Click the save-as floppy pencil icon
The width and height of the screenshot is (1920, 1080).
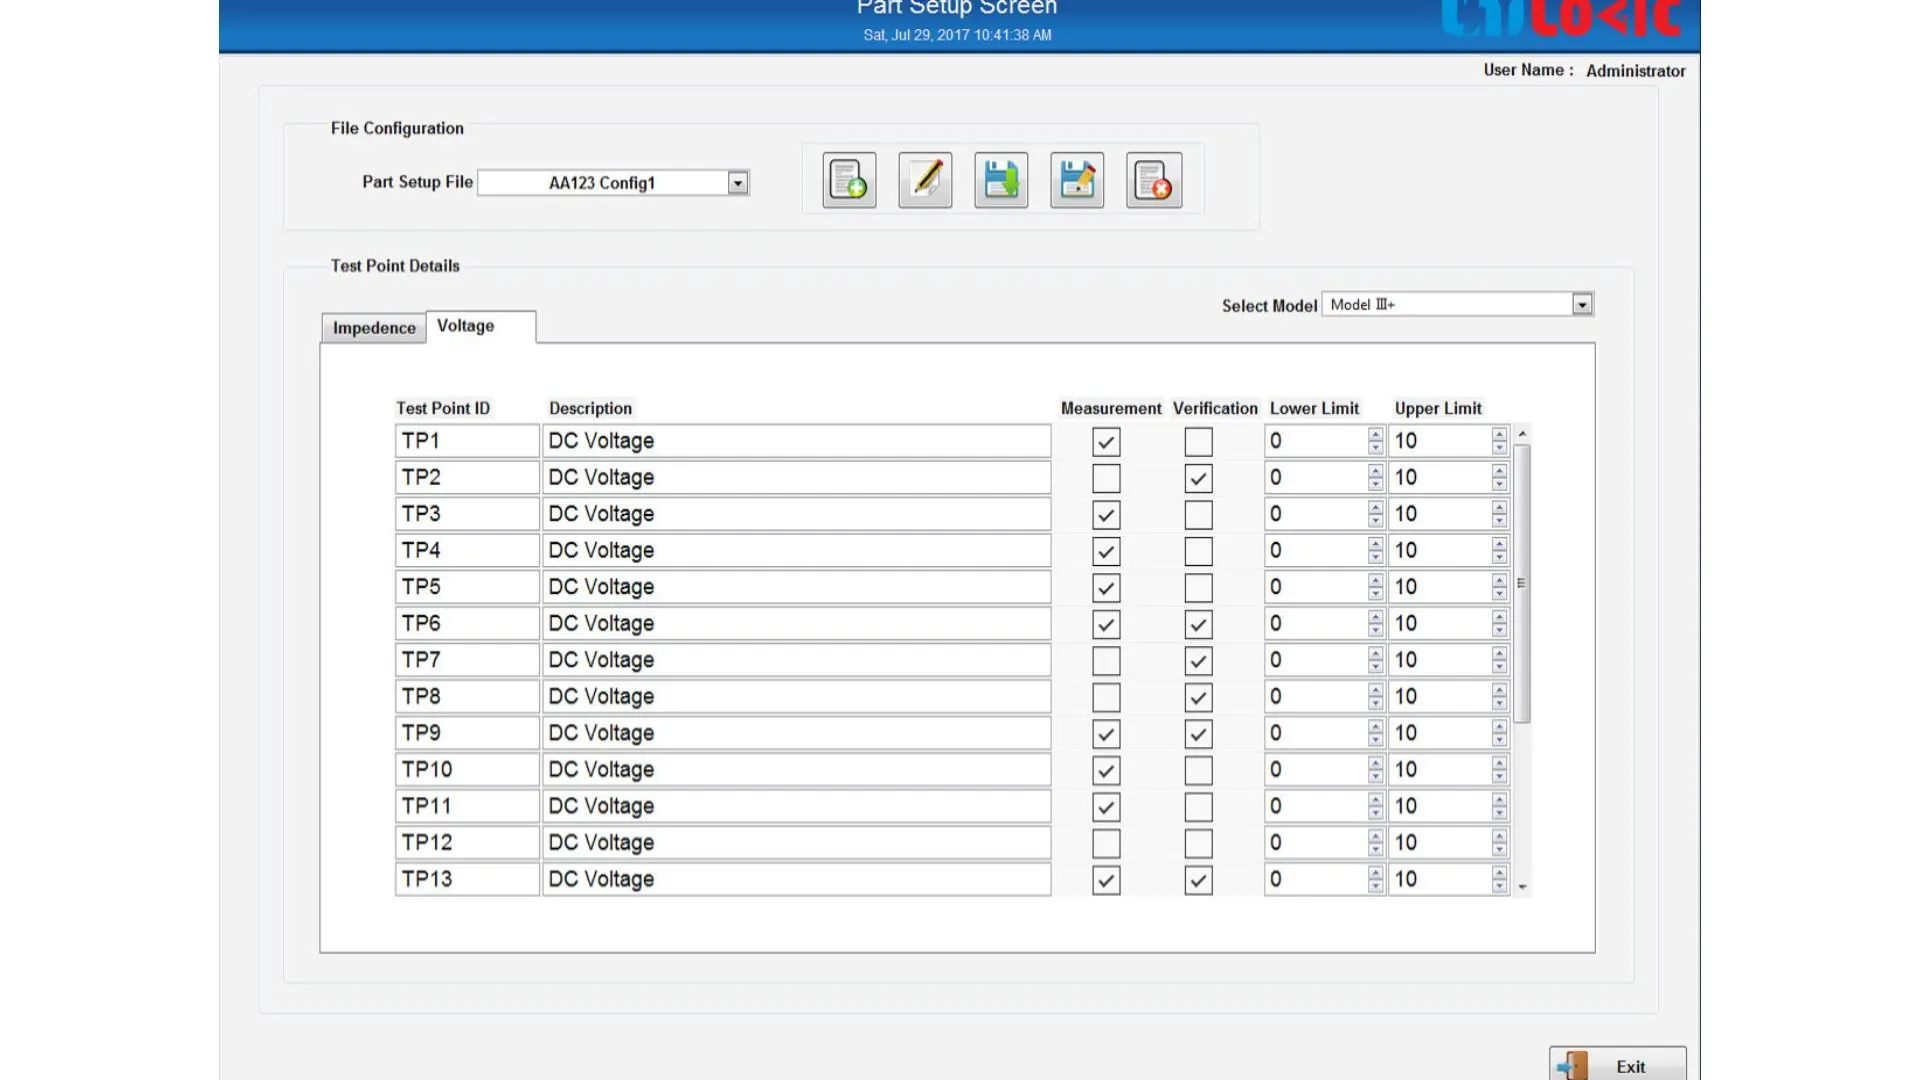point(1077,180)
